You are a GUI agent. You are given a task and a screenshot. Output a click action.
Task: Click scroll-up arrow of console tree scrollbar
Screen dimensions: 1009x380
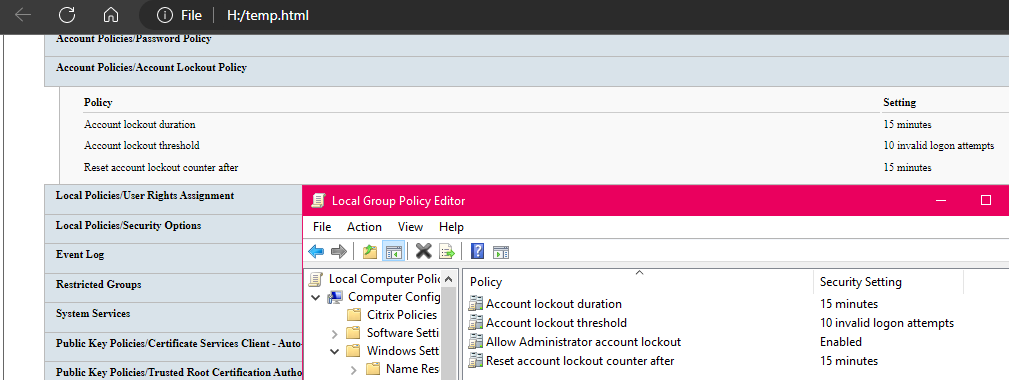point(450,278)
